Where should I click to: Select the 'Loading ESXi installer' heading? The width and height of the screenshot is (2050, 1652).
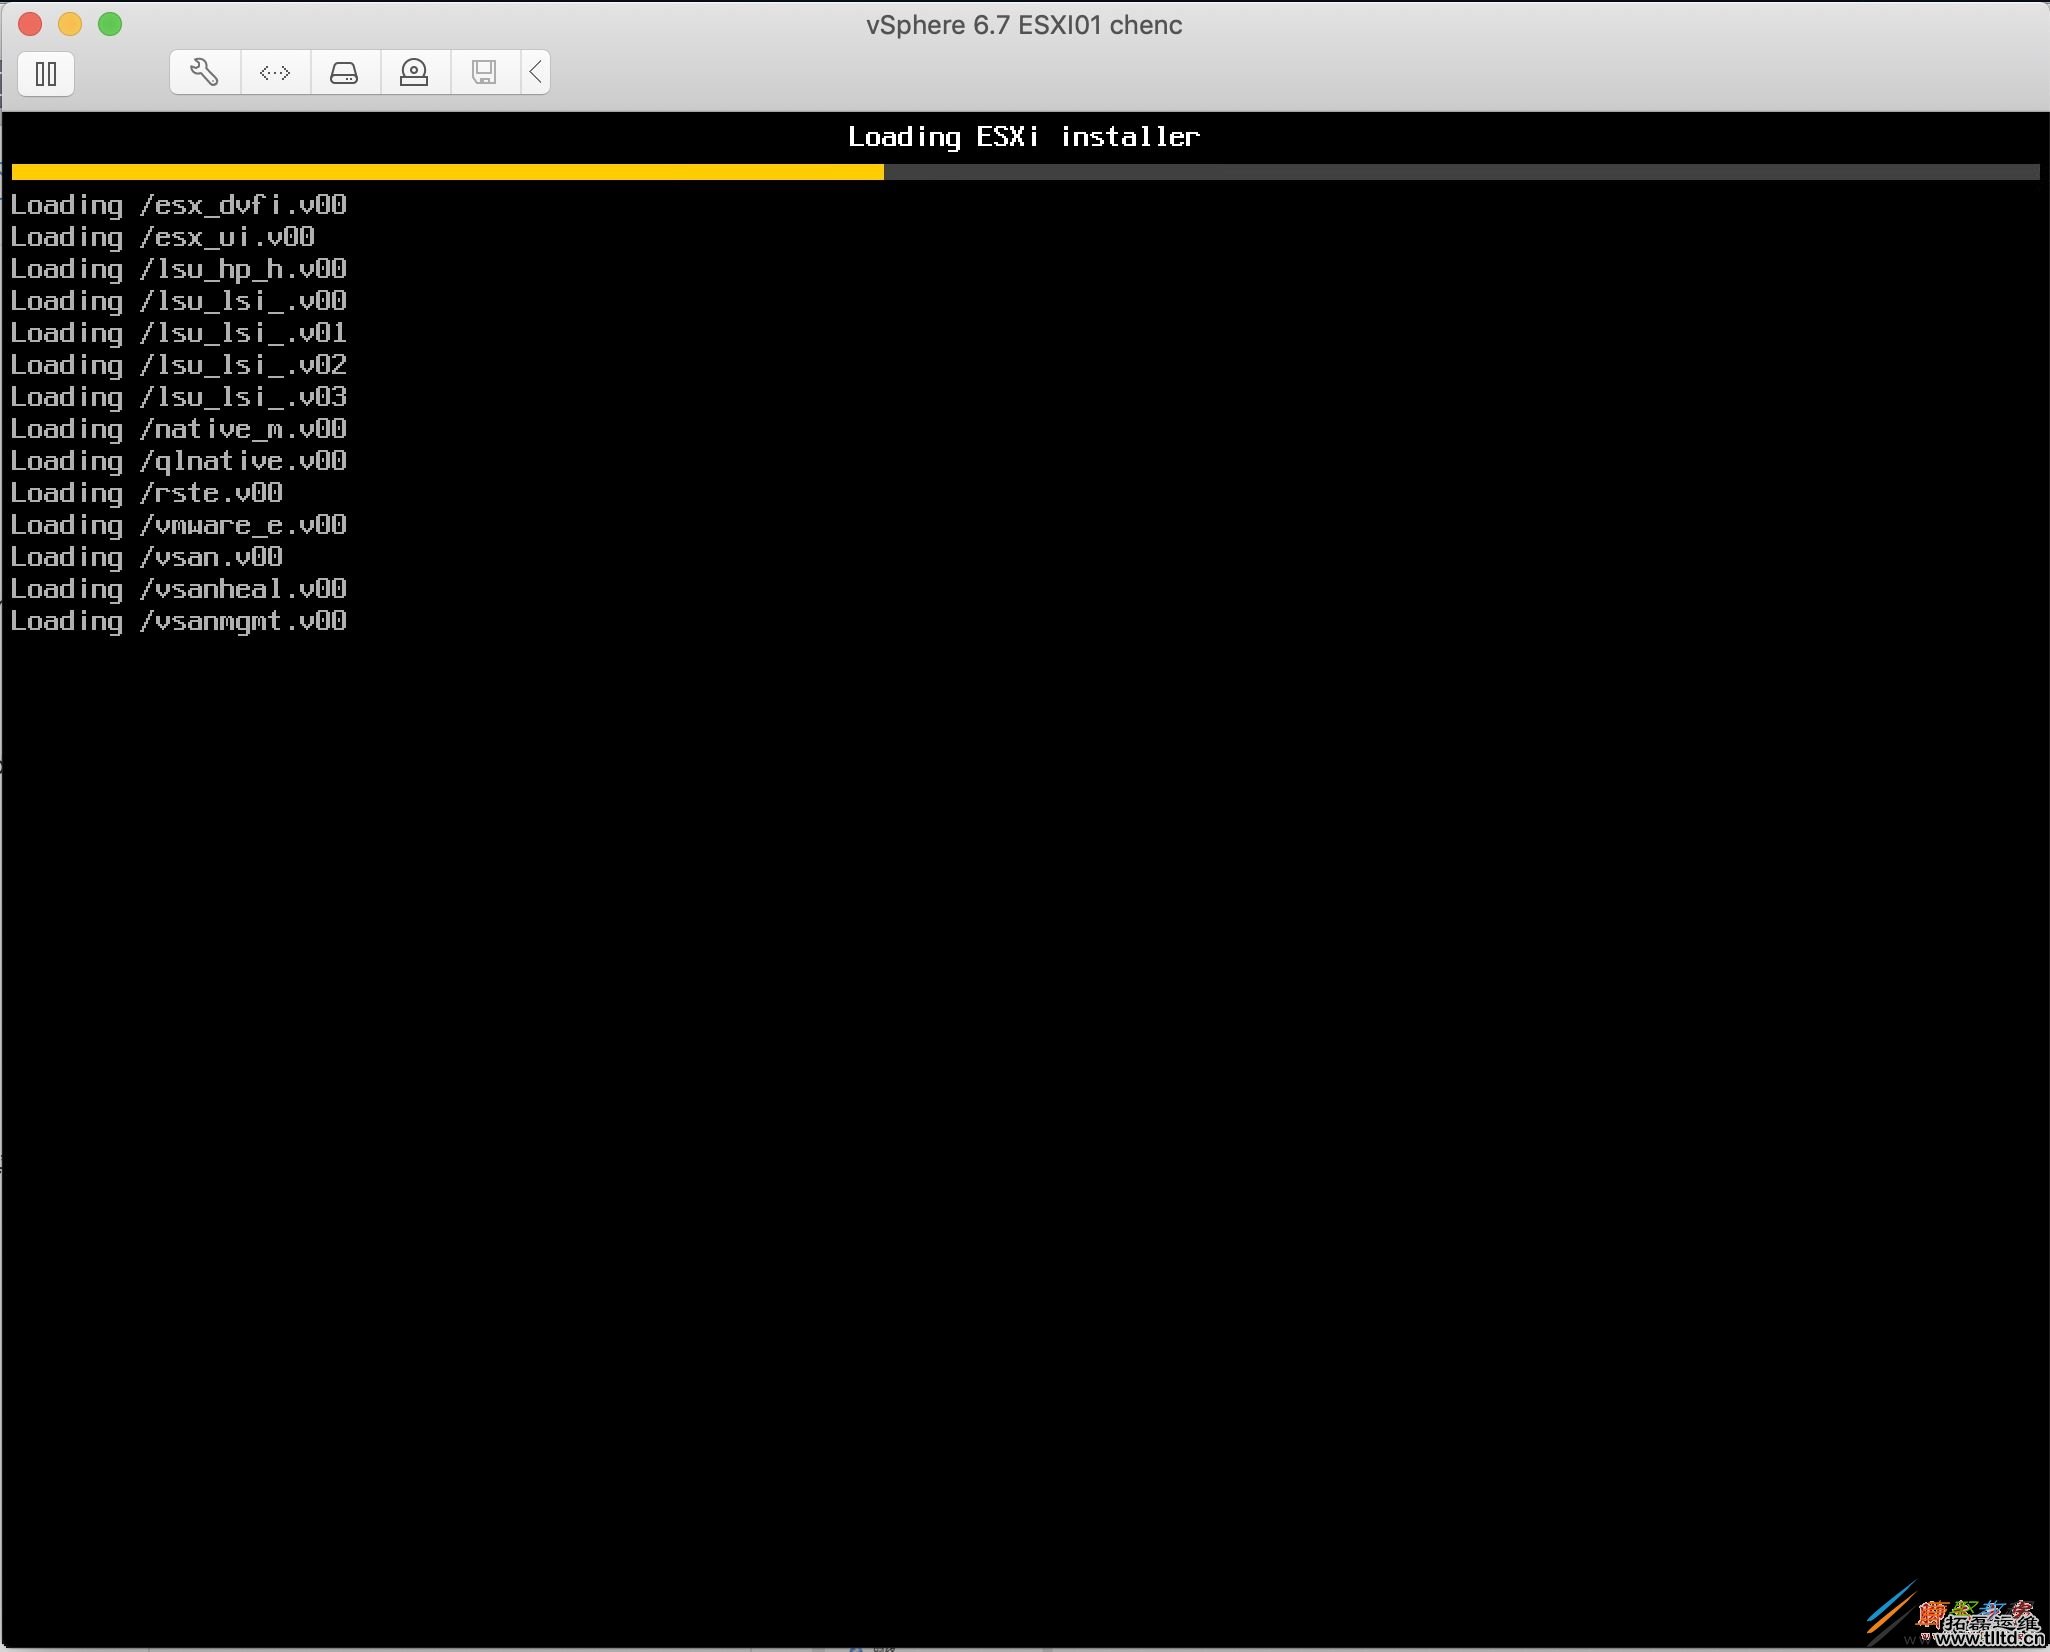click(x=1023, y=136)
